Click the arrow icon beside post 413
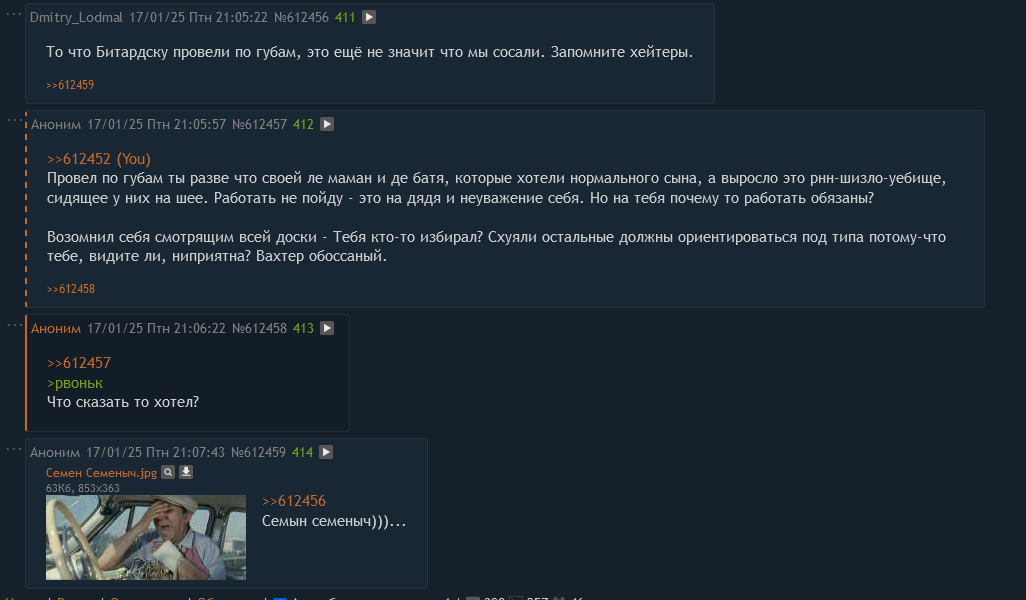This screenshot has height=600, width=1026. point(327,328)
